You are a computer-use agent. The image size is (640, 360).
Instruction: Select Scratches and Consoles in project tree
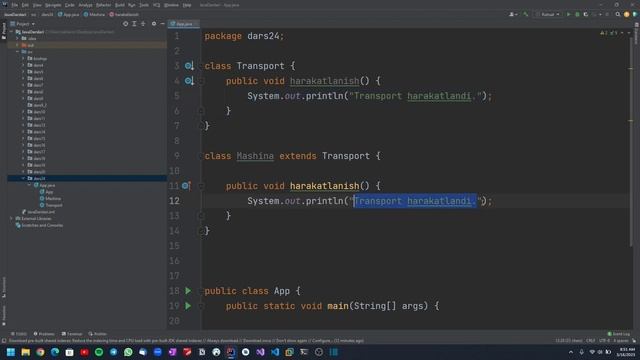pyautogui.click(x=39, y=225)
